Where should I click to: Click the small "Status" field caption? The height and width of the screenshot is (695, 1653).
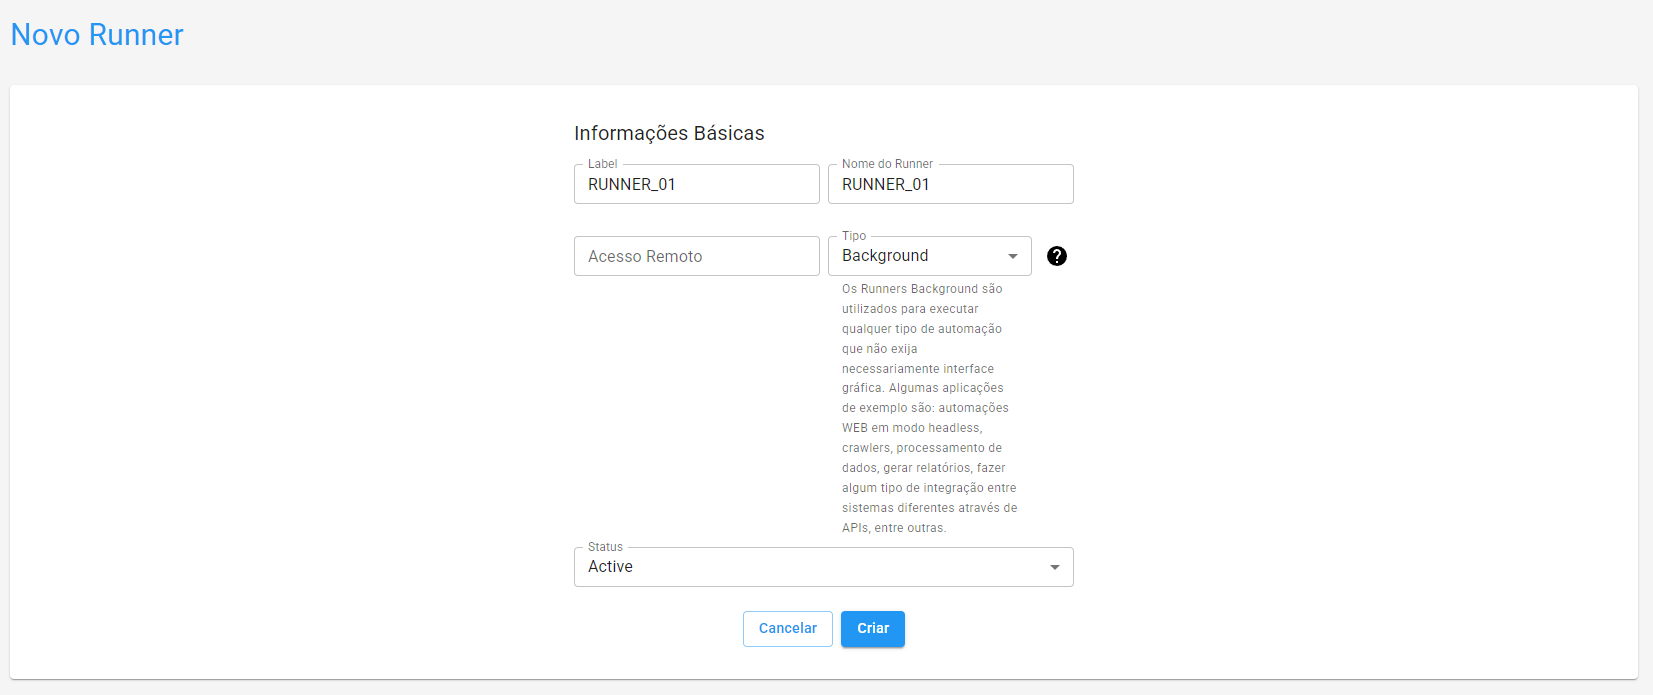click(x=605, y=547)
